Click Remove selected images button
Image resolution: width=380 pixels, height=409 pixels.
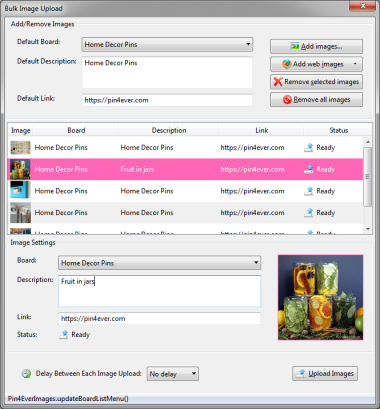pos(316,82)
